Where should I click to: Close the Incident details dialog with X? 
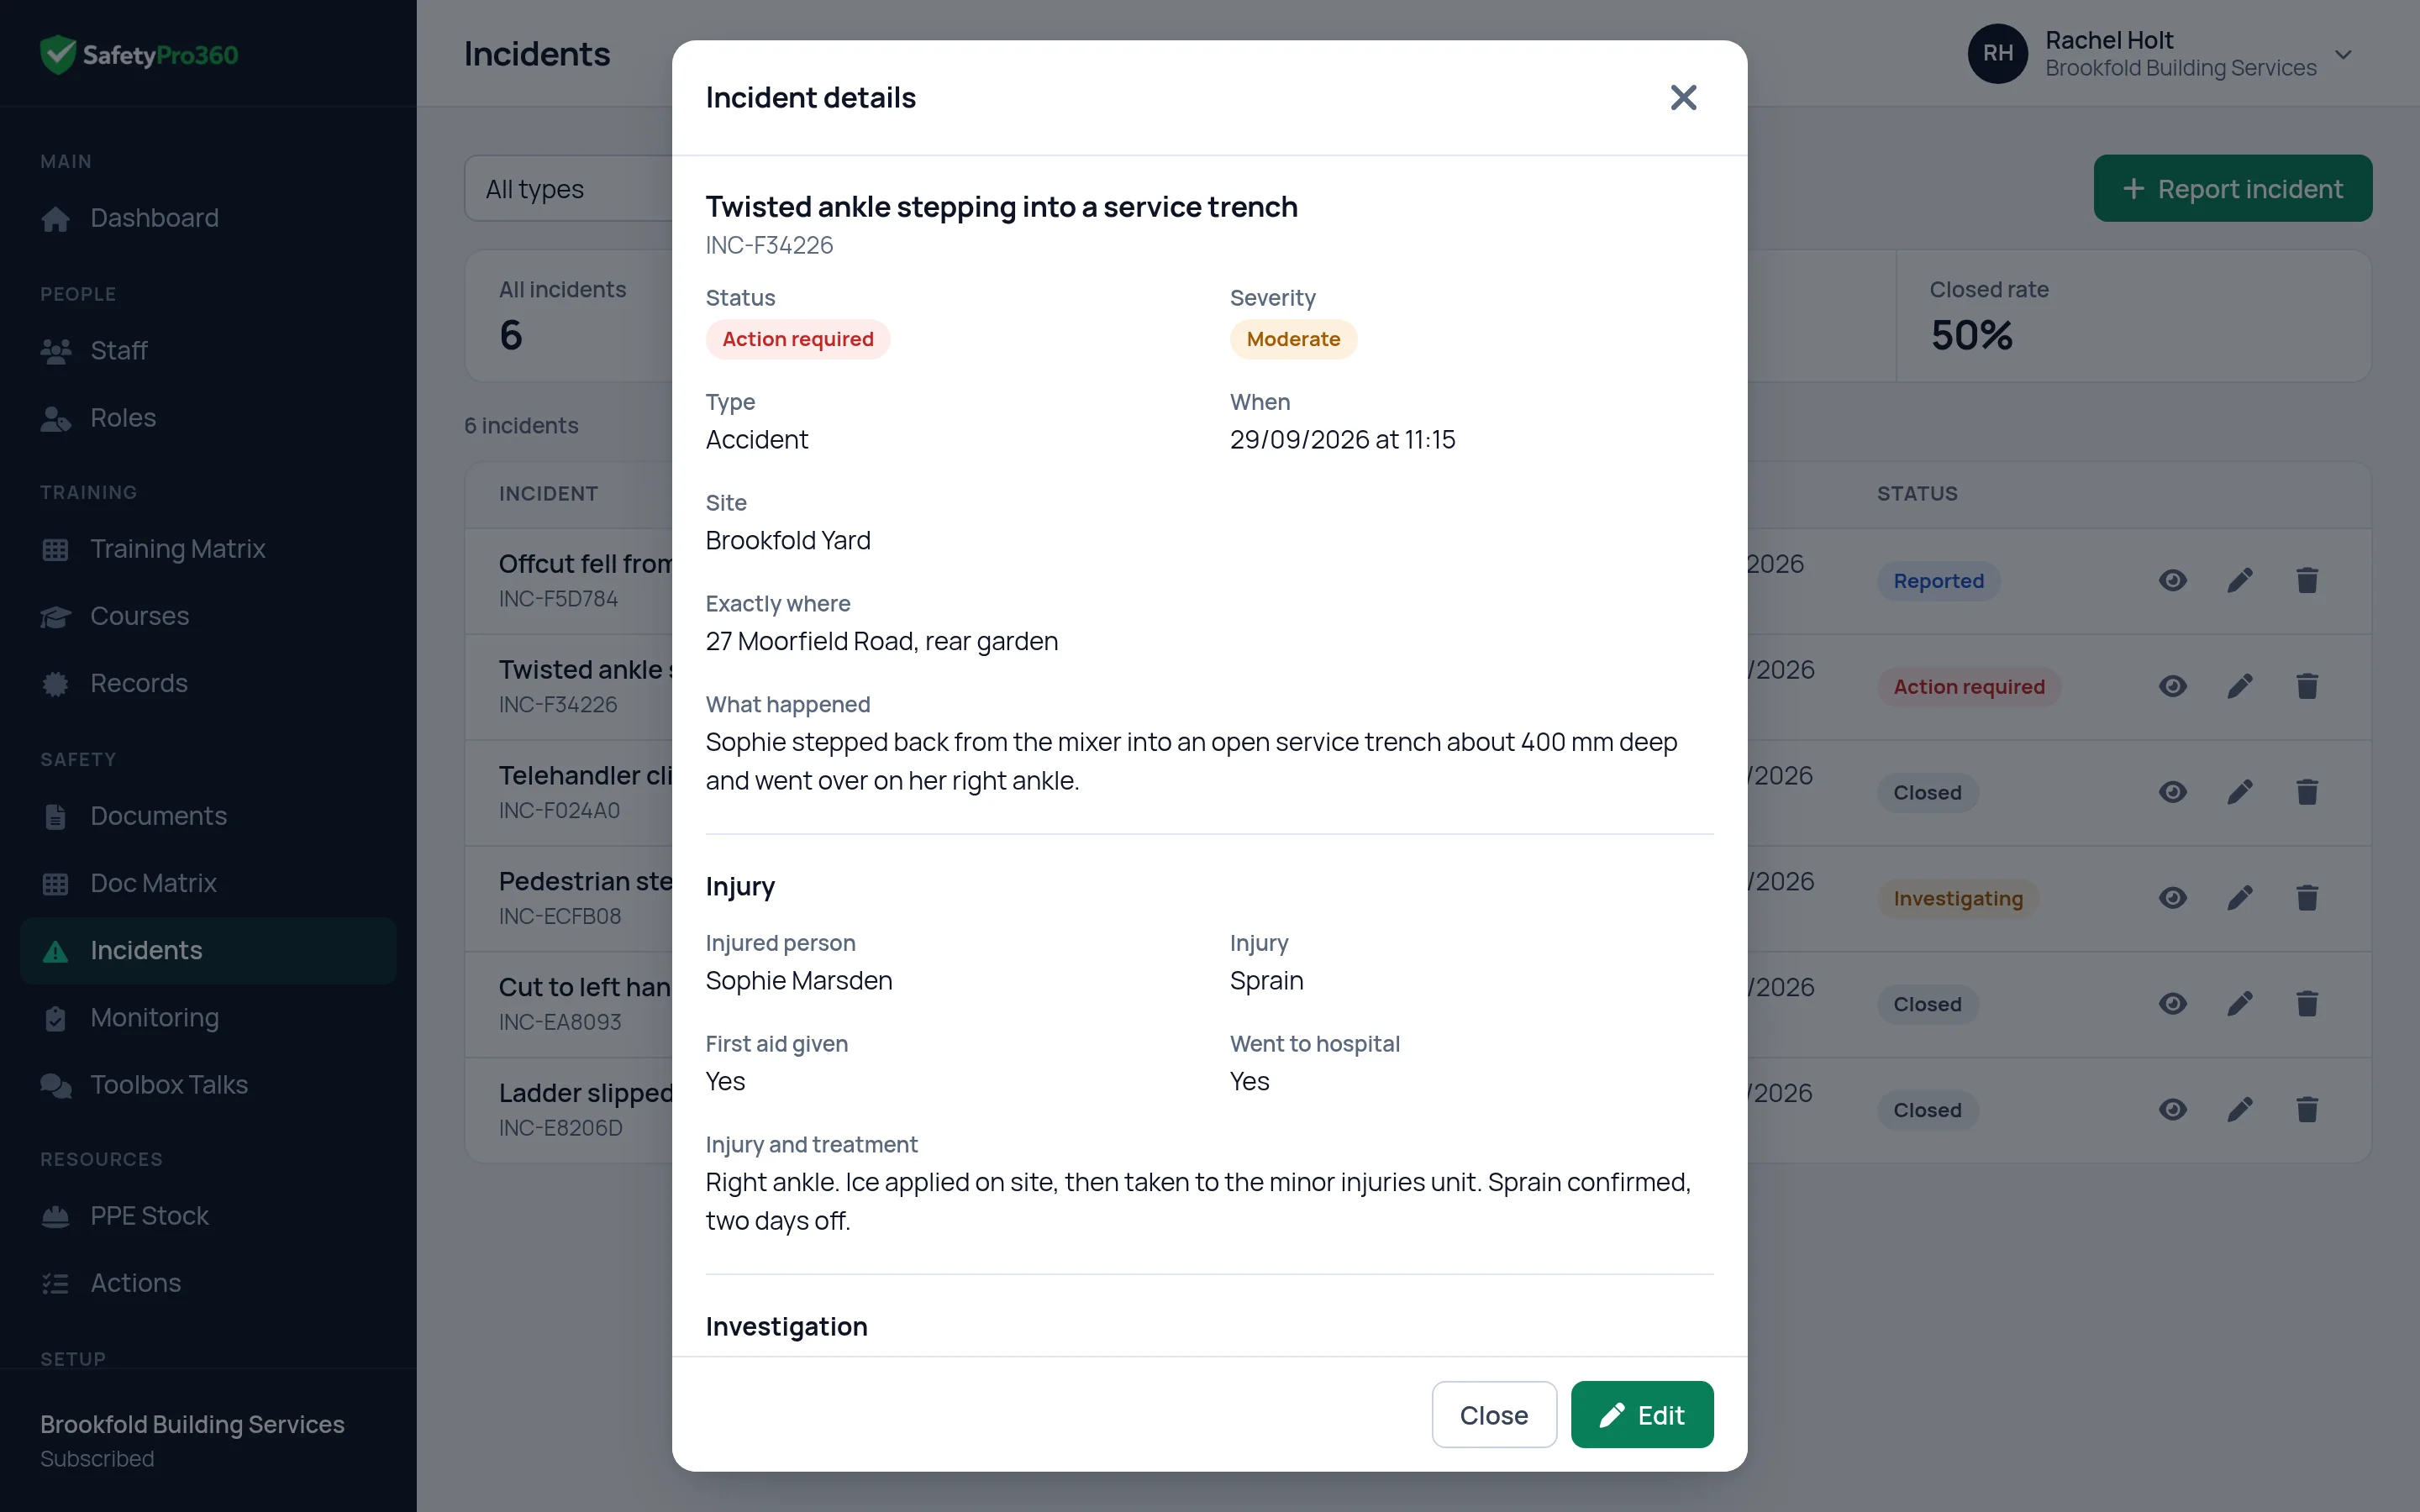tap(1683, 97)
